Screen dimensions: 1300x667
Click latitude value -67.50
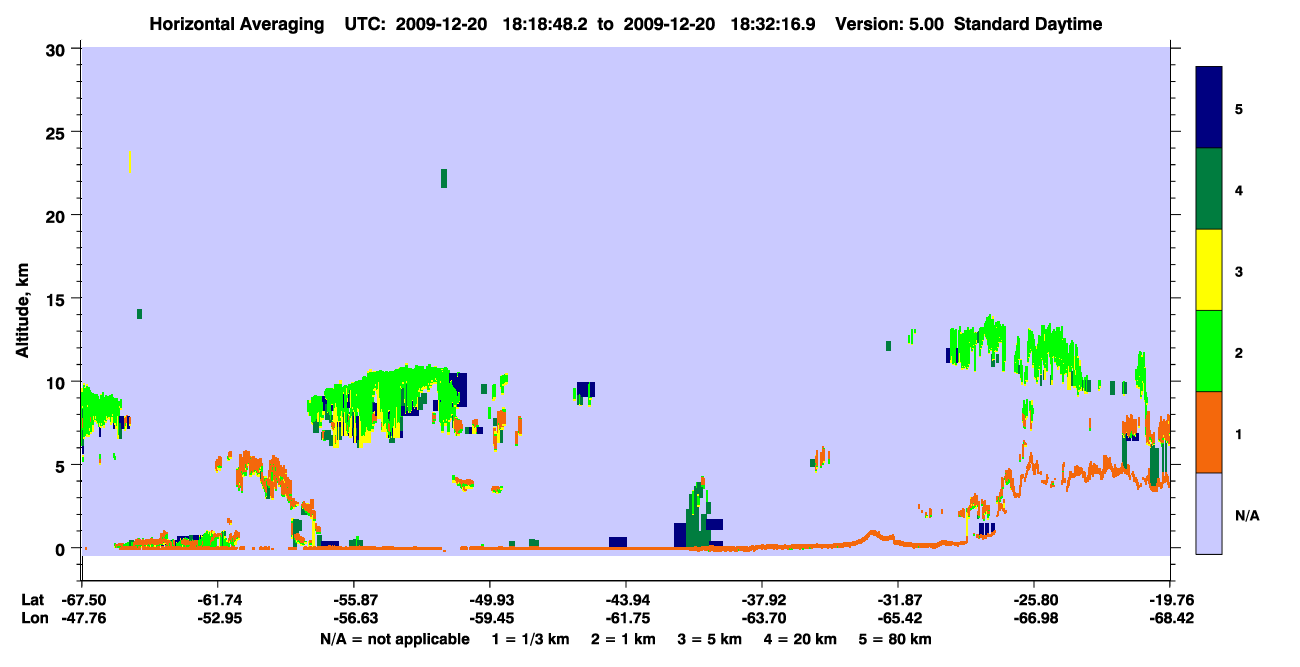[x=82, y=600]
